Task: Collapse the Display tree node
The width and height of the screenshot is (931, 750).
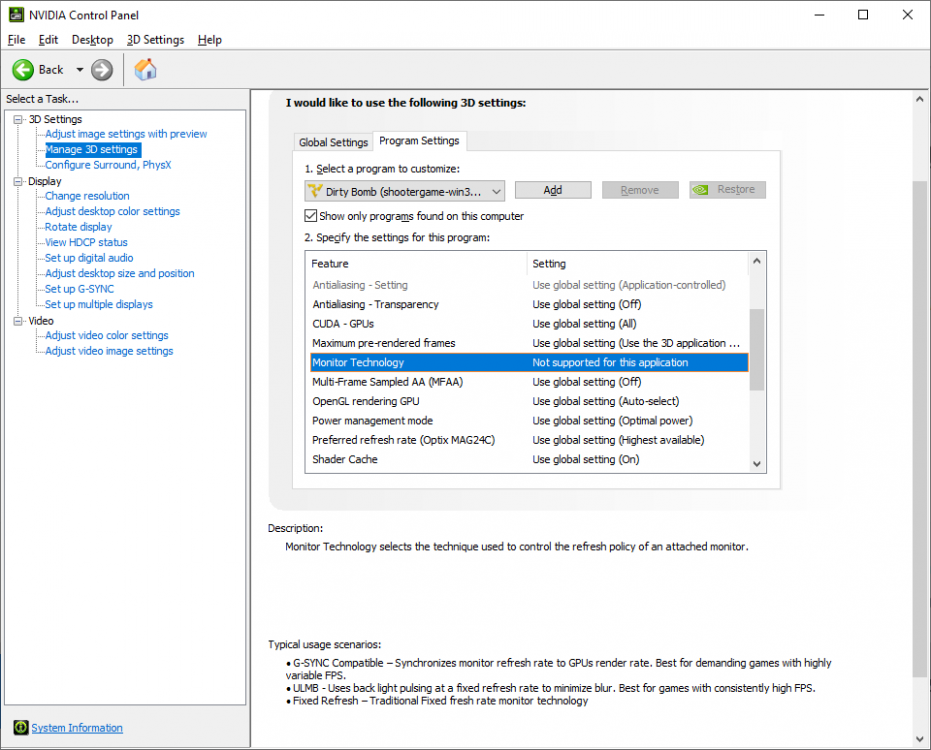Action: pyautogui.click(x=18, y=181)
